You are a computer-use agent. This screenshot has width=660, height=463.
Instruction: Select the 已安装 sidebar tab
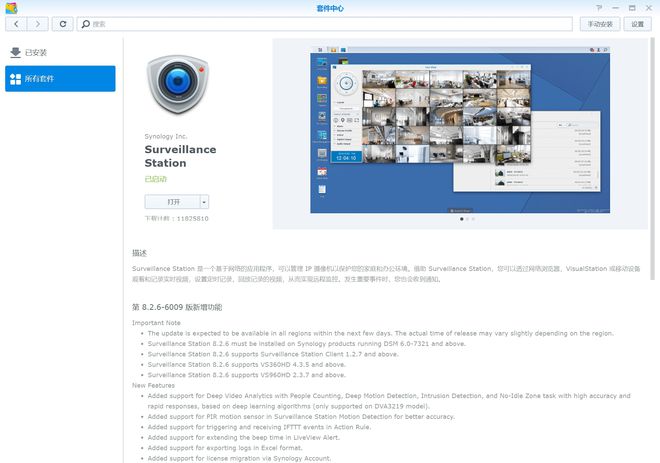60,52
